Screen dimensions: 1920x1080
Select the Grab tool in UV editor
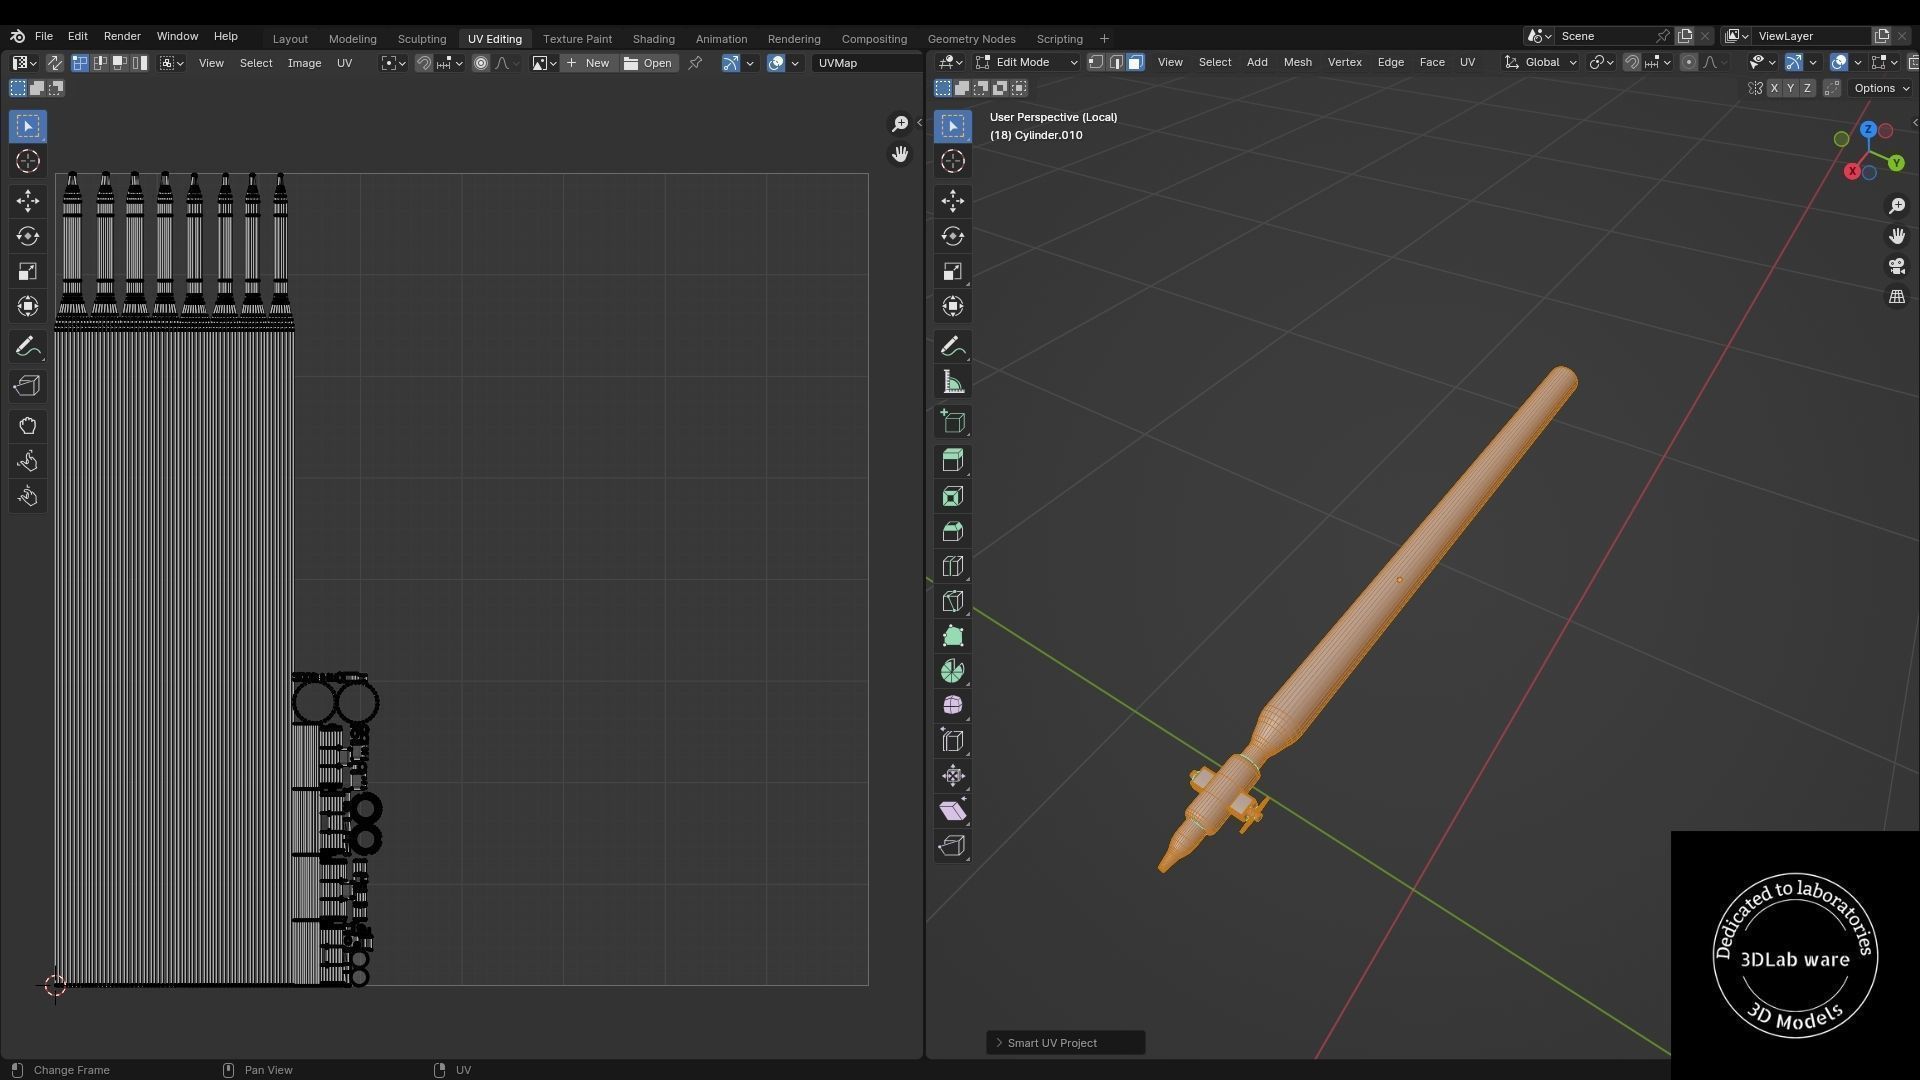coord(27,426)
